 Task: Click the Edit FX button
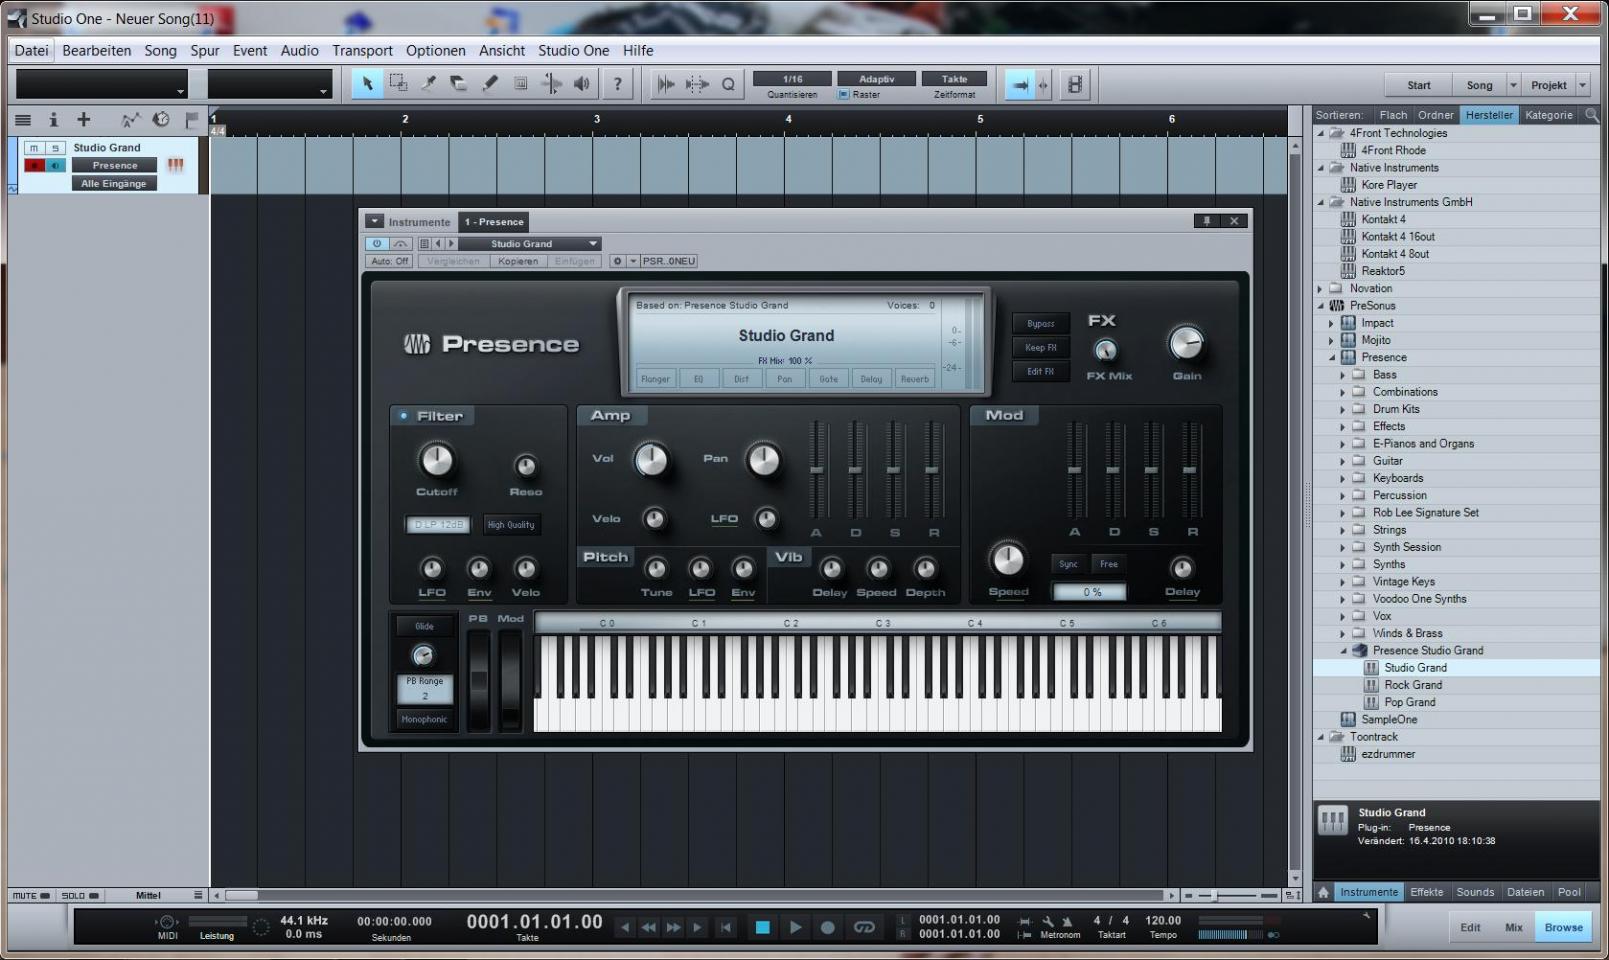click(x=1040, y=372)
